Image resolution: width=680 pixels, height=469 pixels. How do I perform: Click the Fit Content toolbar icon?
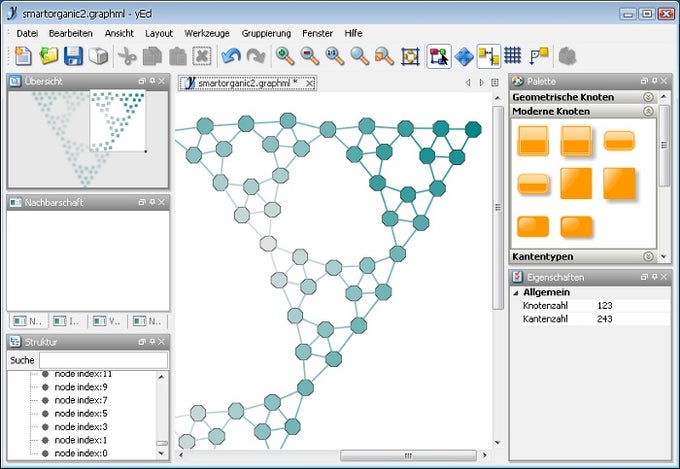pyautogui.click(x=410, y=56)
